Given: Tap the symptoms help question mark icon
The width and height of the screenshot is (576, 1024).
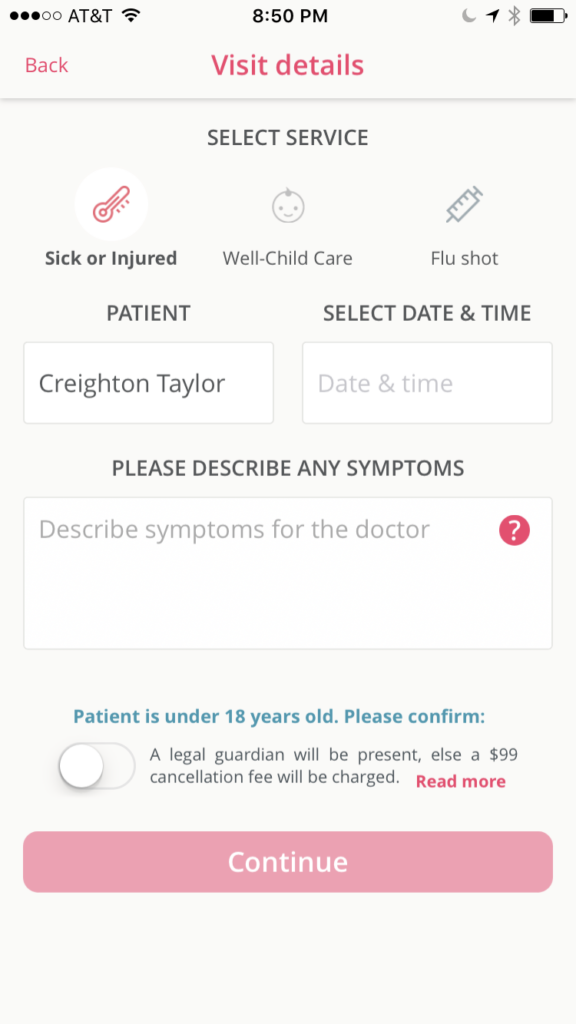Looking at the screenshot, I should coord(514,531).
